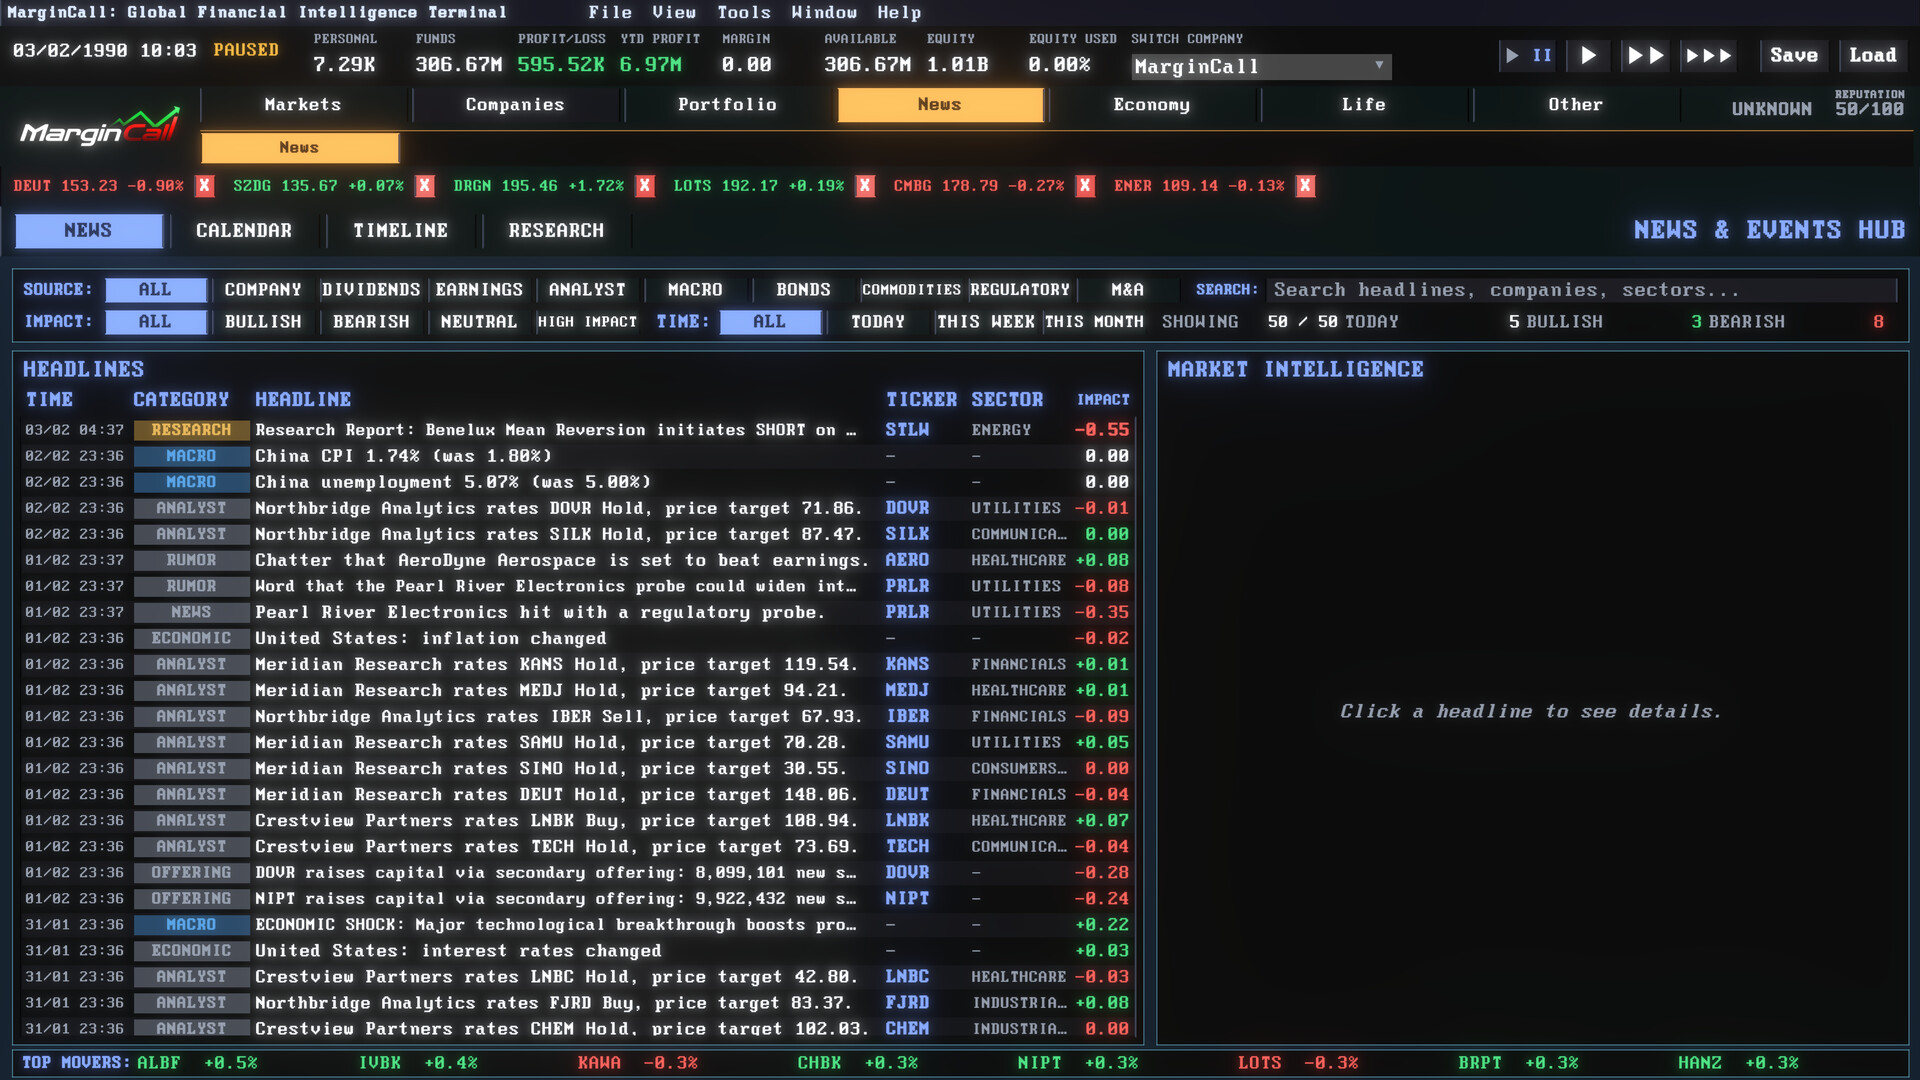Select the News sub-tab under main navigation
This screenshot has width=1920, height=1080.
(299, 148)
